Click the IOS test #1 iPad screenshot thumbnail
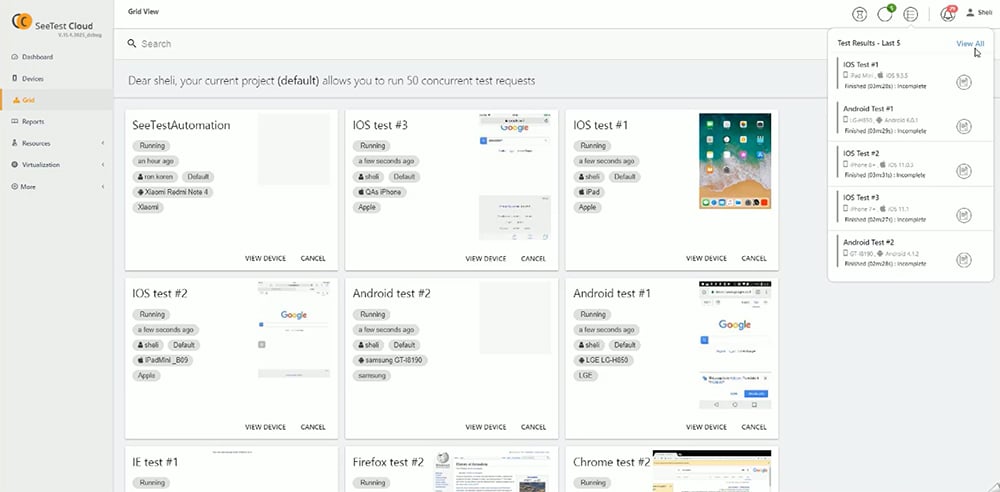Image resolution: width=1000 pixels, height=492 pixels. point(735,160)
